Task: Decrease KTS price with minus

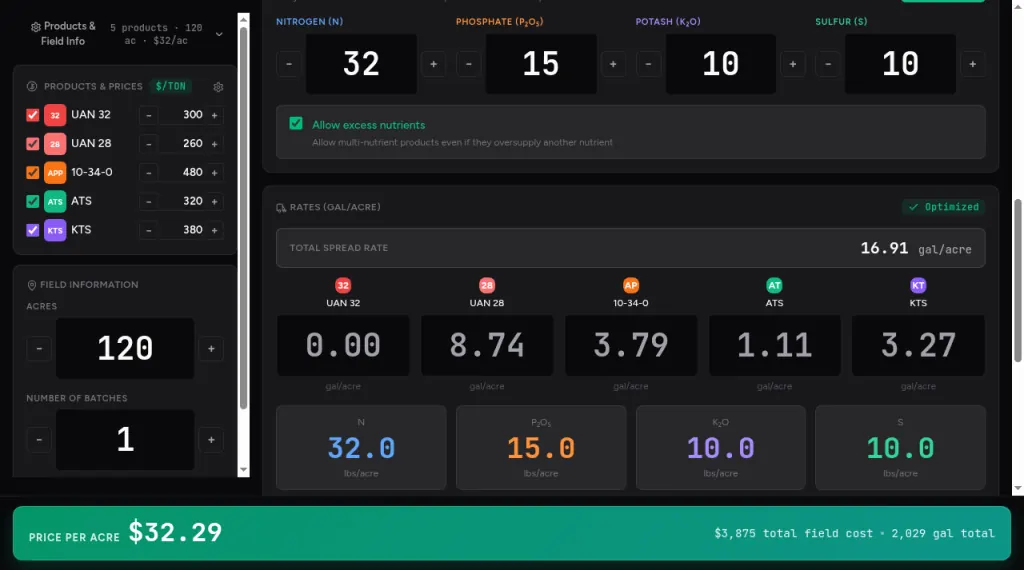Action: 148,230
